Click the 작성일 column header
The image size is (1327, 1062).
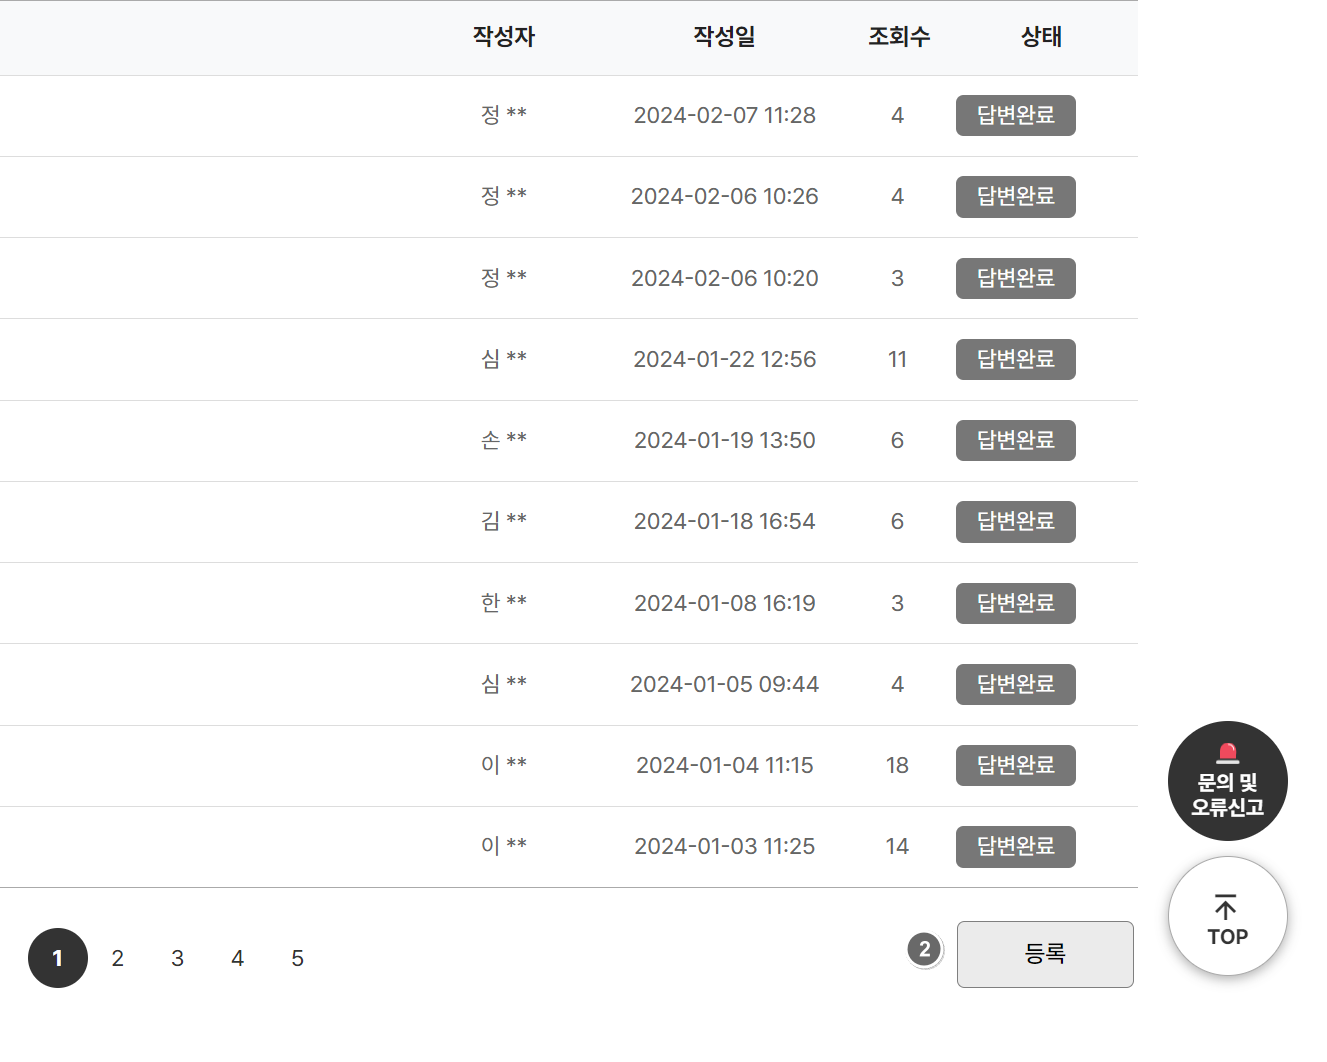723,36
